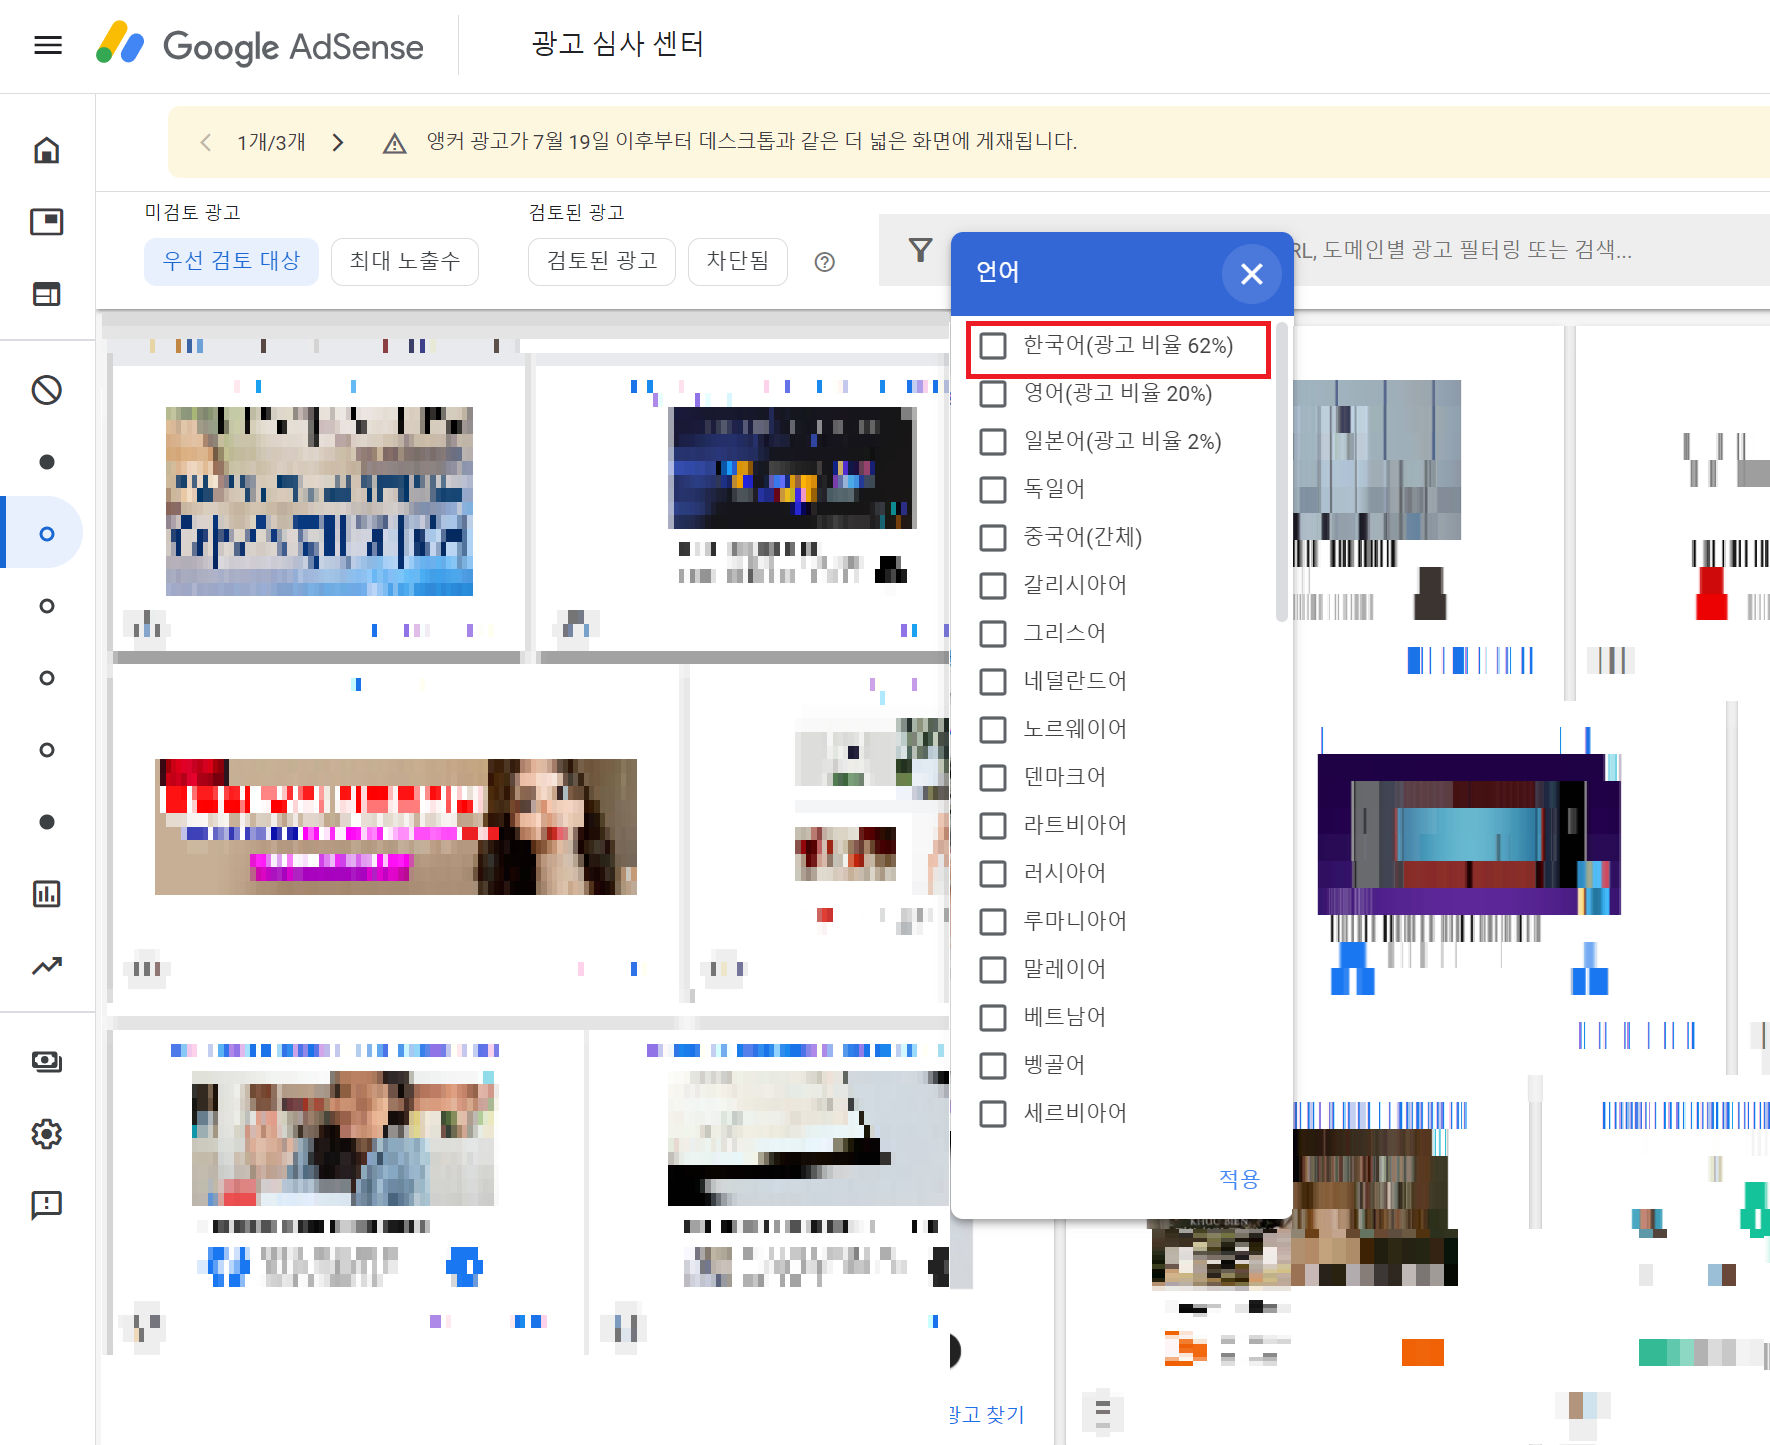Viewport: 1770px width, 1445px height.
Task: Select the 우선 검토 대상 tab
Action: [x=231, y=261]
